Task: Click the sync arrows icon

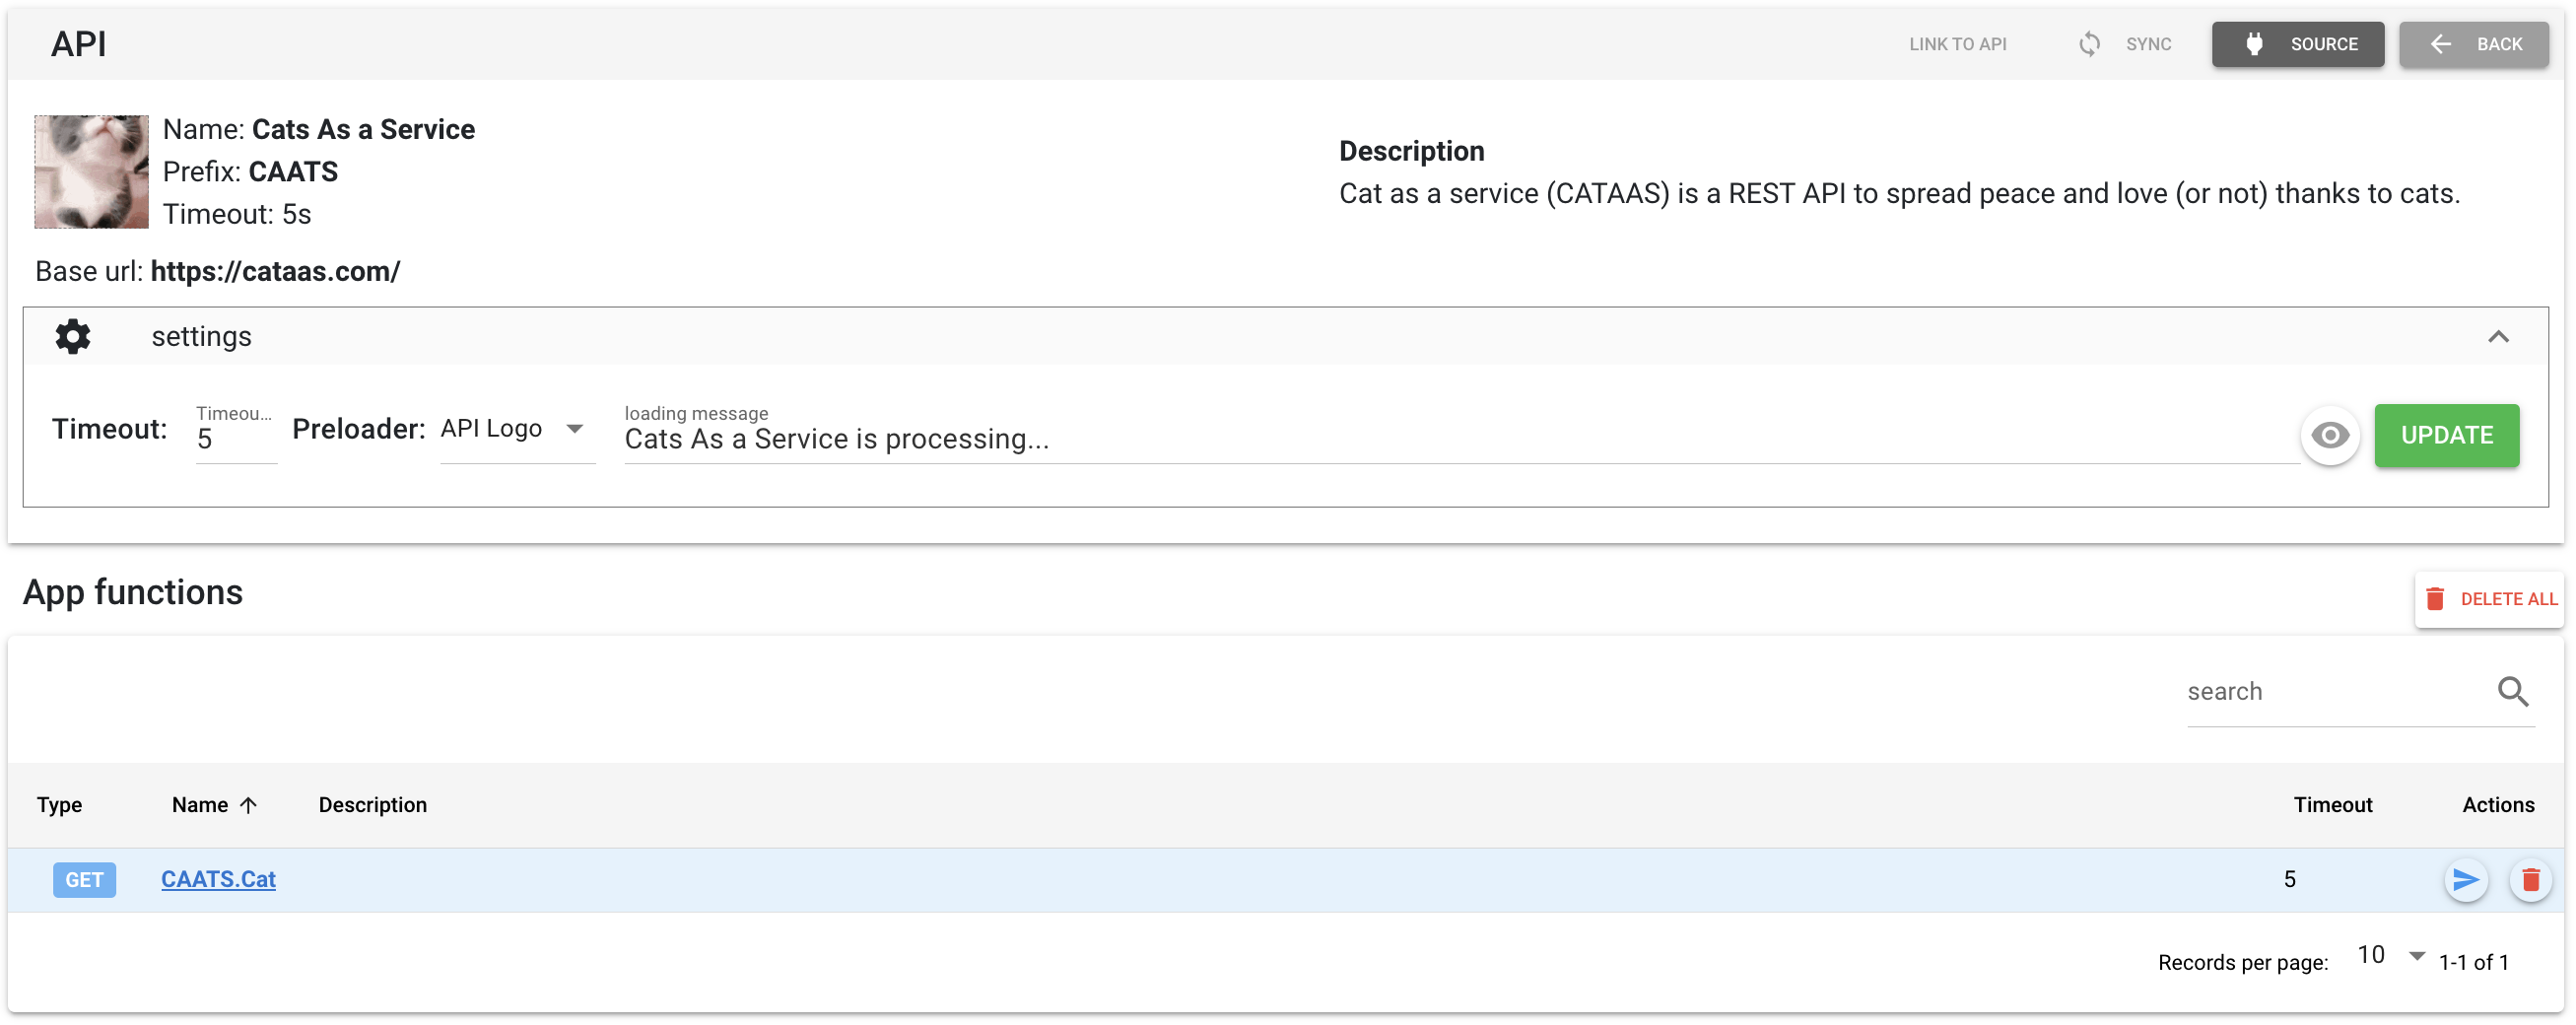Action: point(2089,44)
